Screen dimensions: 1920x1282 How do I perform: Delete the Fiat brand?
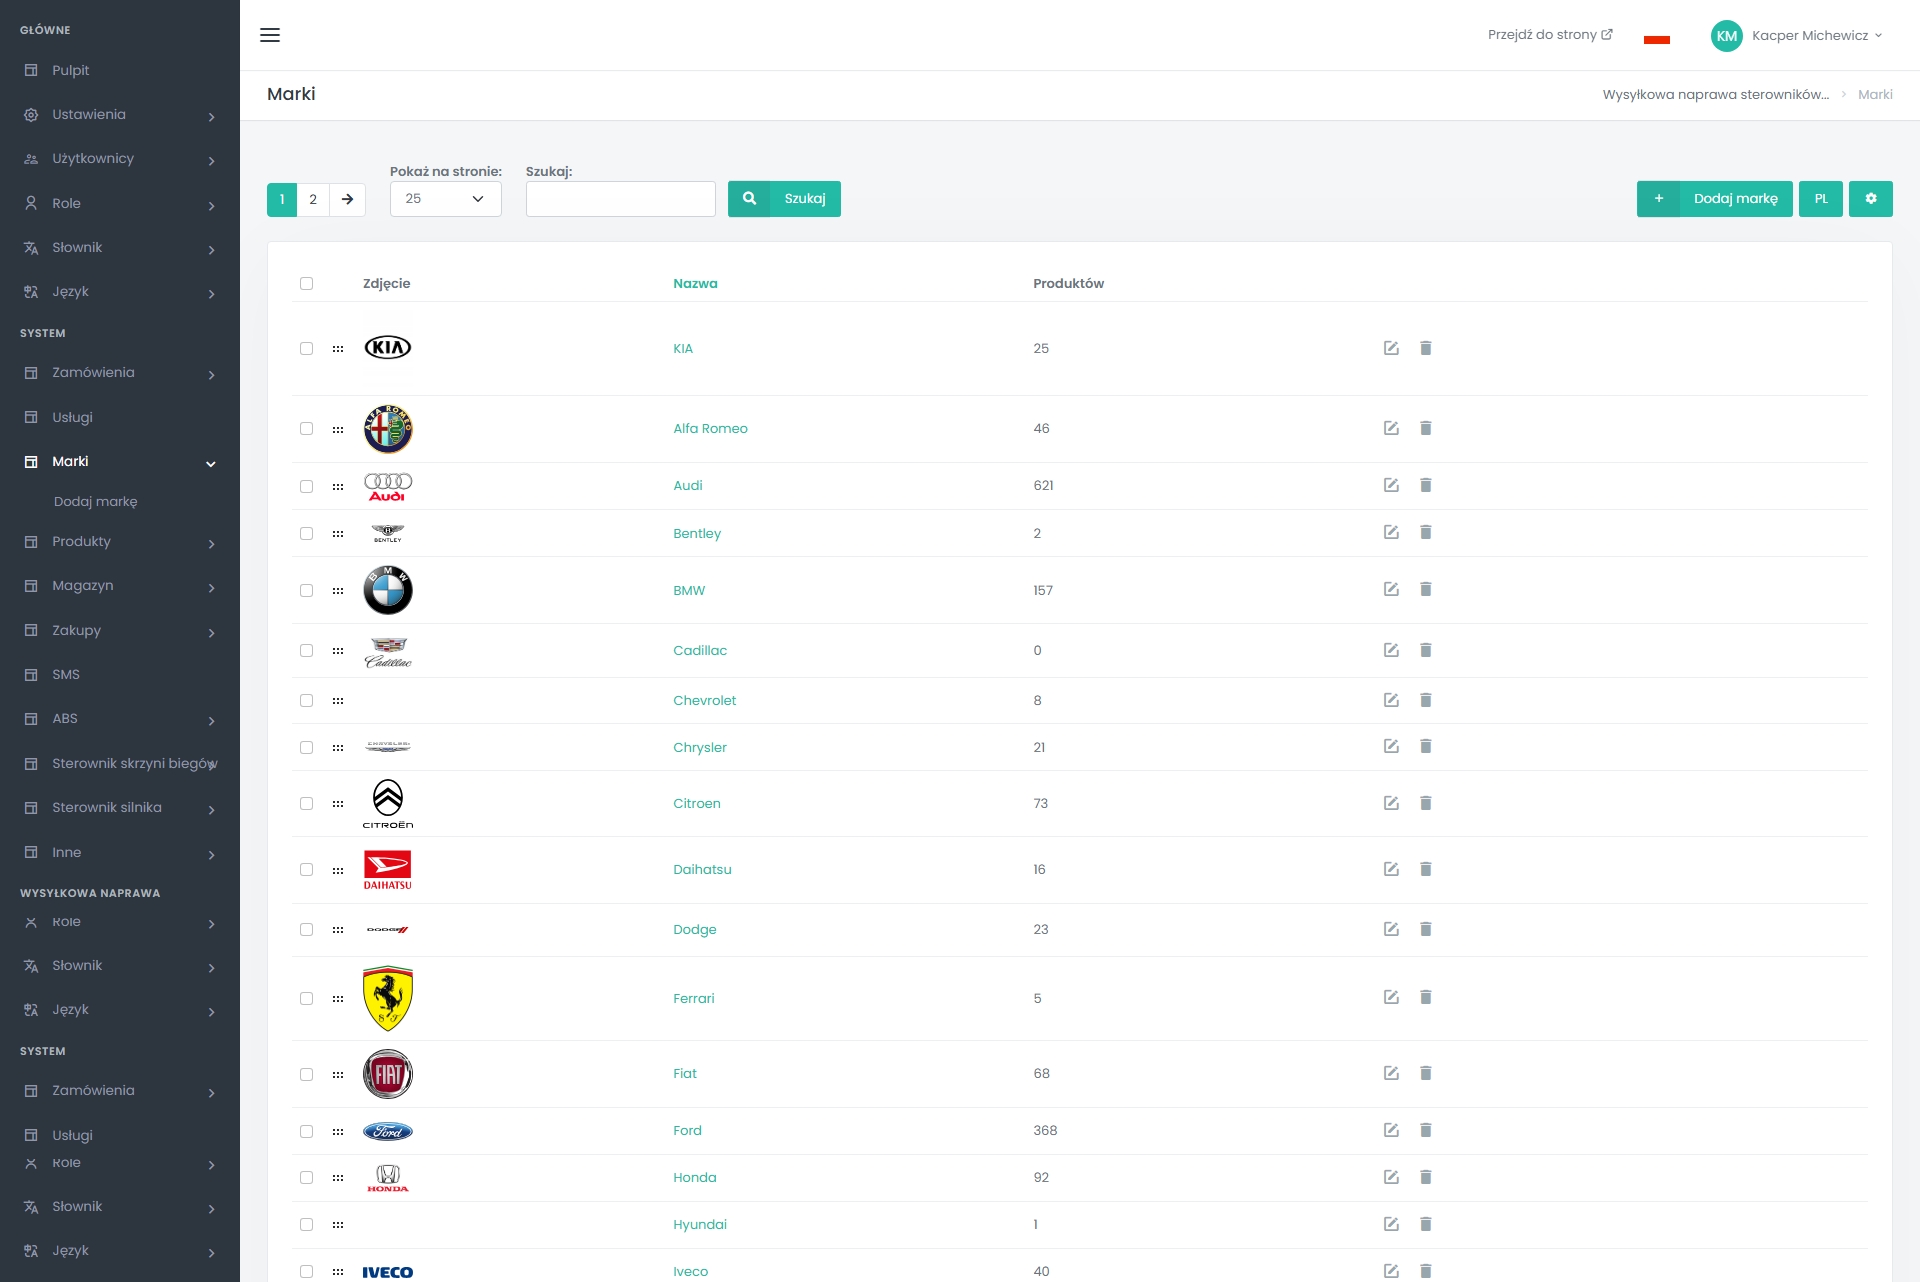1426,1073
